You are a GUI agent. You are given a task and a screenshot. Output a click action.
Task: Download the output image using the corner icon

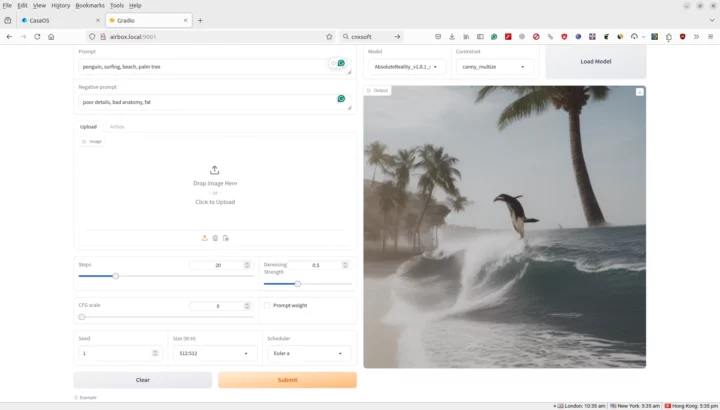[x=639, y=92]
